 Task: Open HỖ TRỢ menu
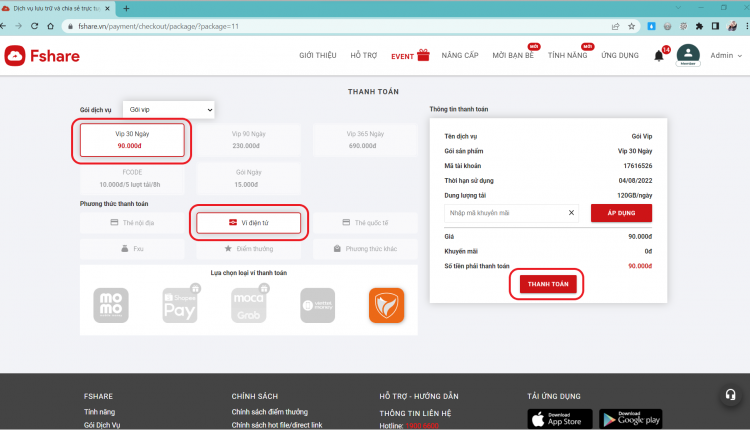[x=364, y=55]
